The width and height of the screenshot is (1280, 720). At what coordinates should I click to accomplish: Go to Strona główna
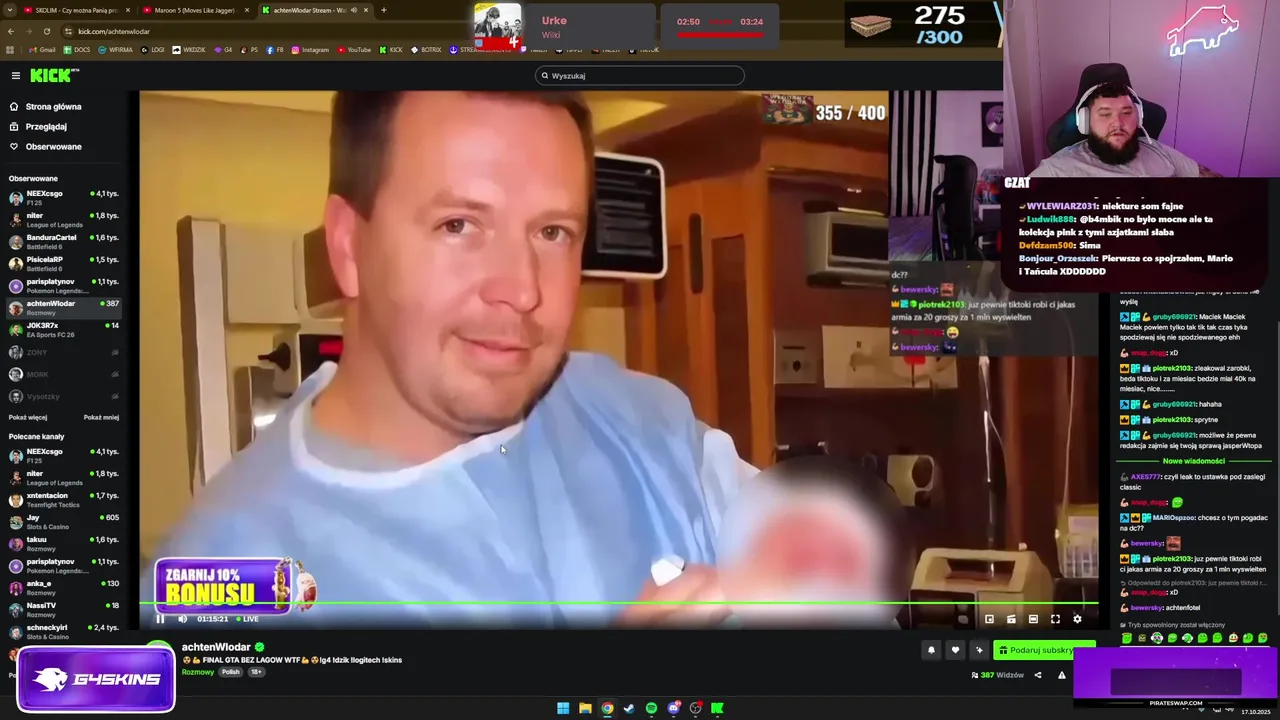pyautogui.click(x=53, y=107)
